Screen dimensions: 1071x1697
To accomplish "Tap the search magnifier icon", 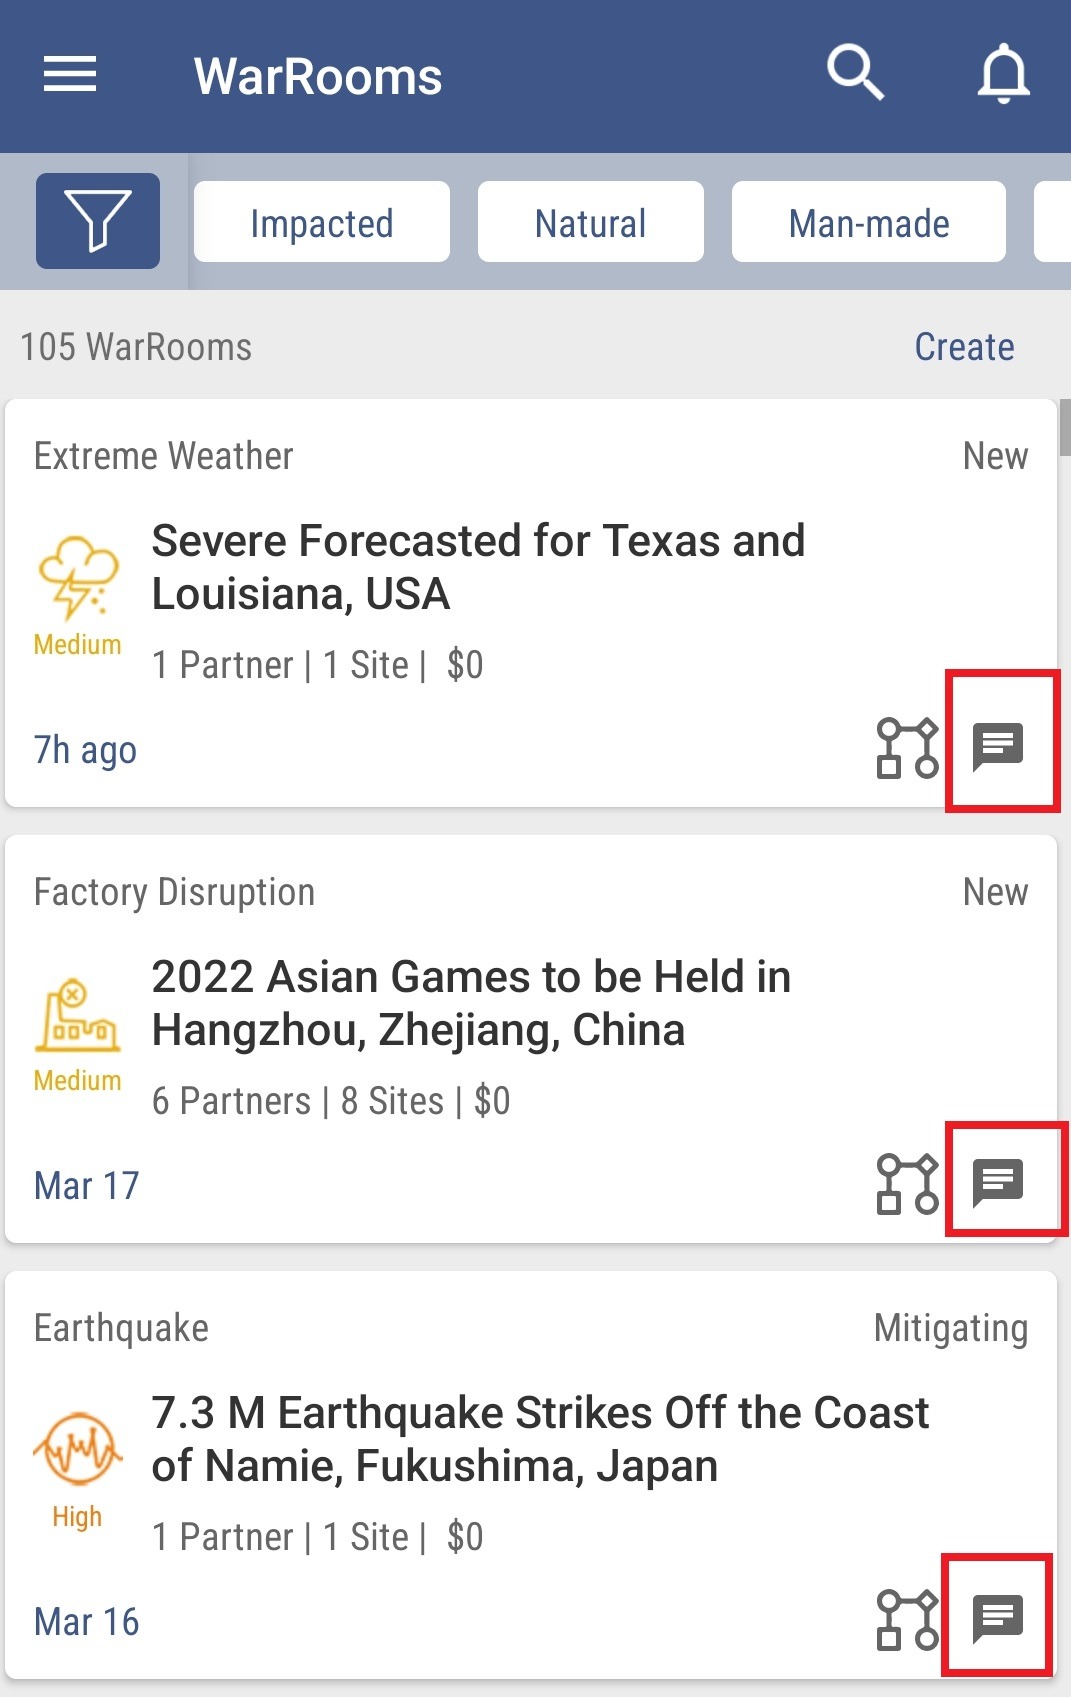I will (855, 73).
